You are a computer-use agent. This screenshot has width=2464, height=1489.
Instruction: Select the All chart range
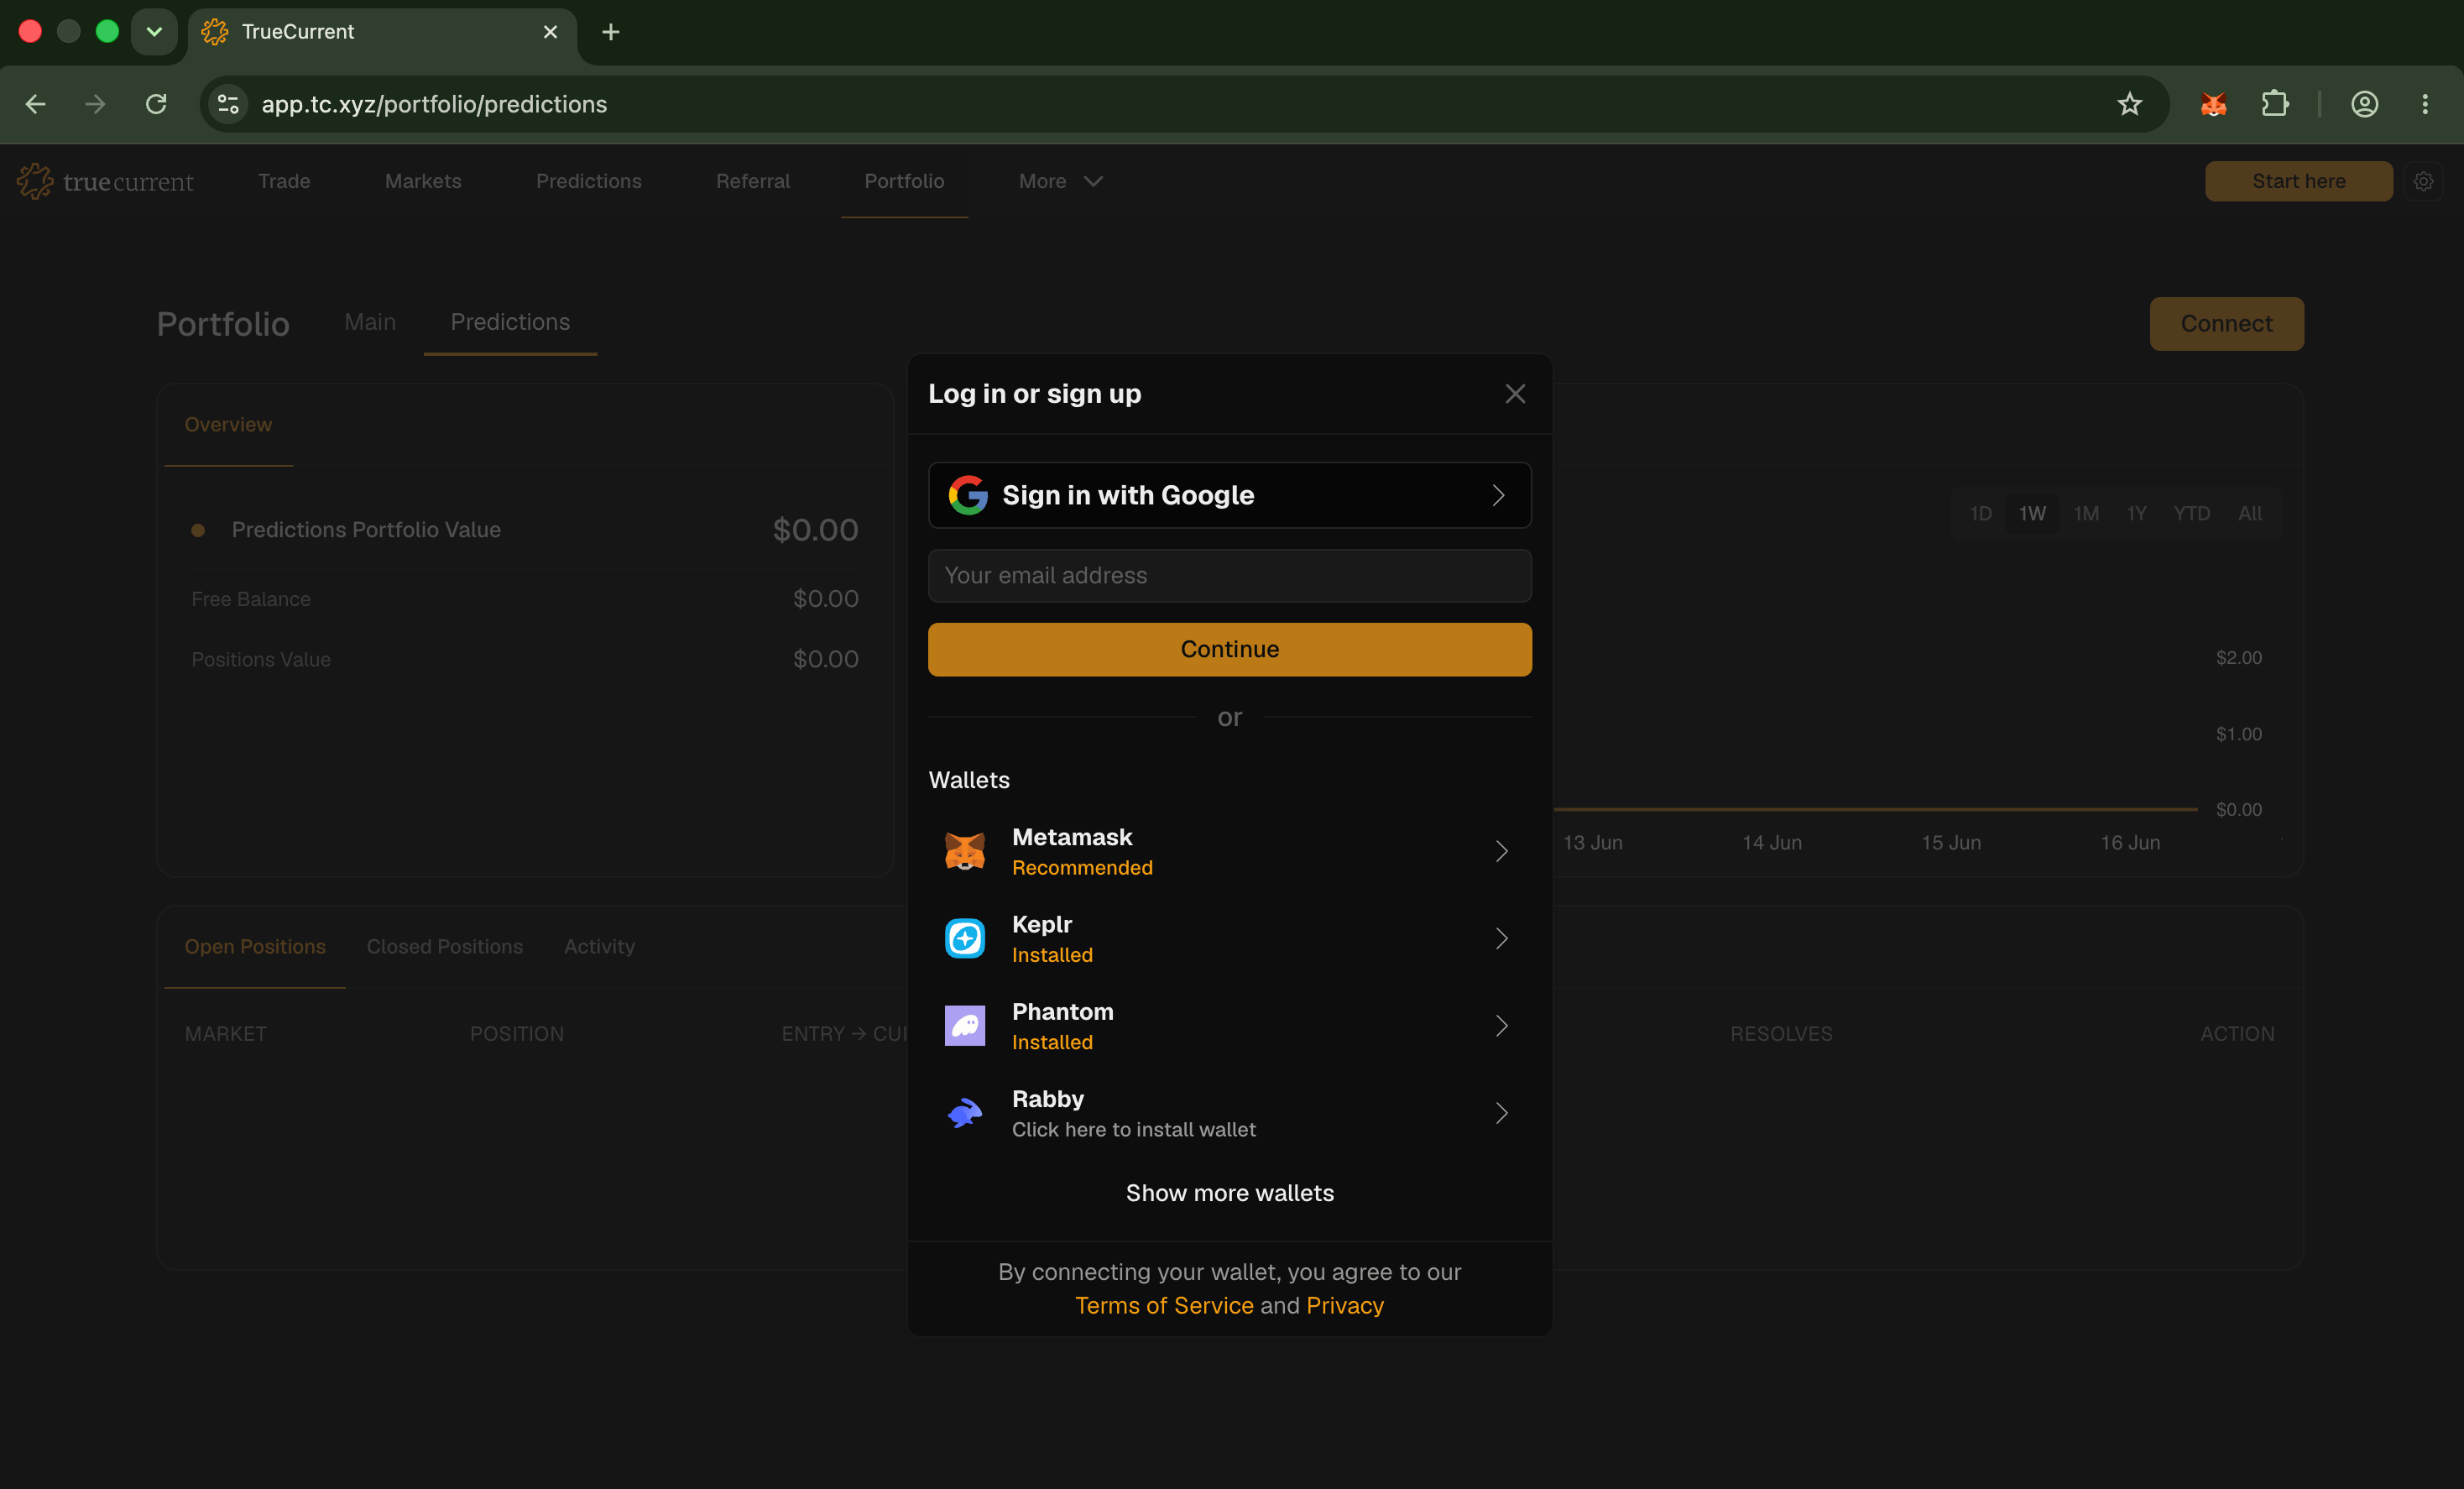pyautogui.click(x=2250, y=513)
